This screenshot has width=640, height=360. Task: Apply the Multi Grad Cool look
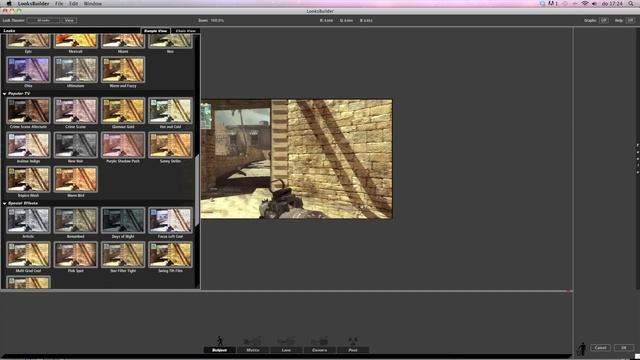[x=28, y=255]
